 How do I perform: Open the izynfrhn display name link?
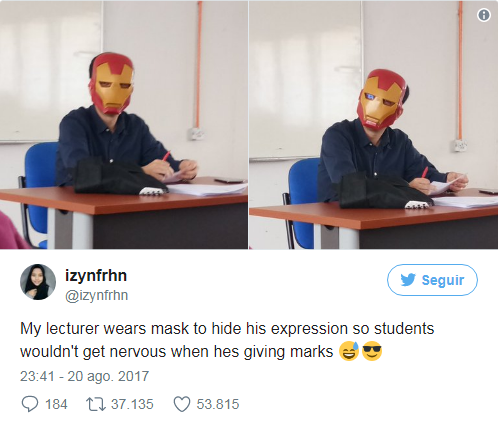[x=96, y=276]
